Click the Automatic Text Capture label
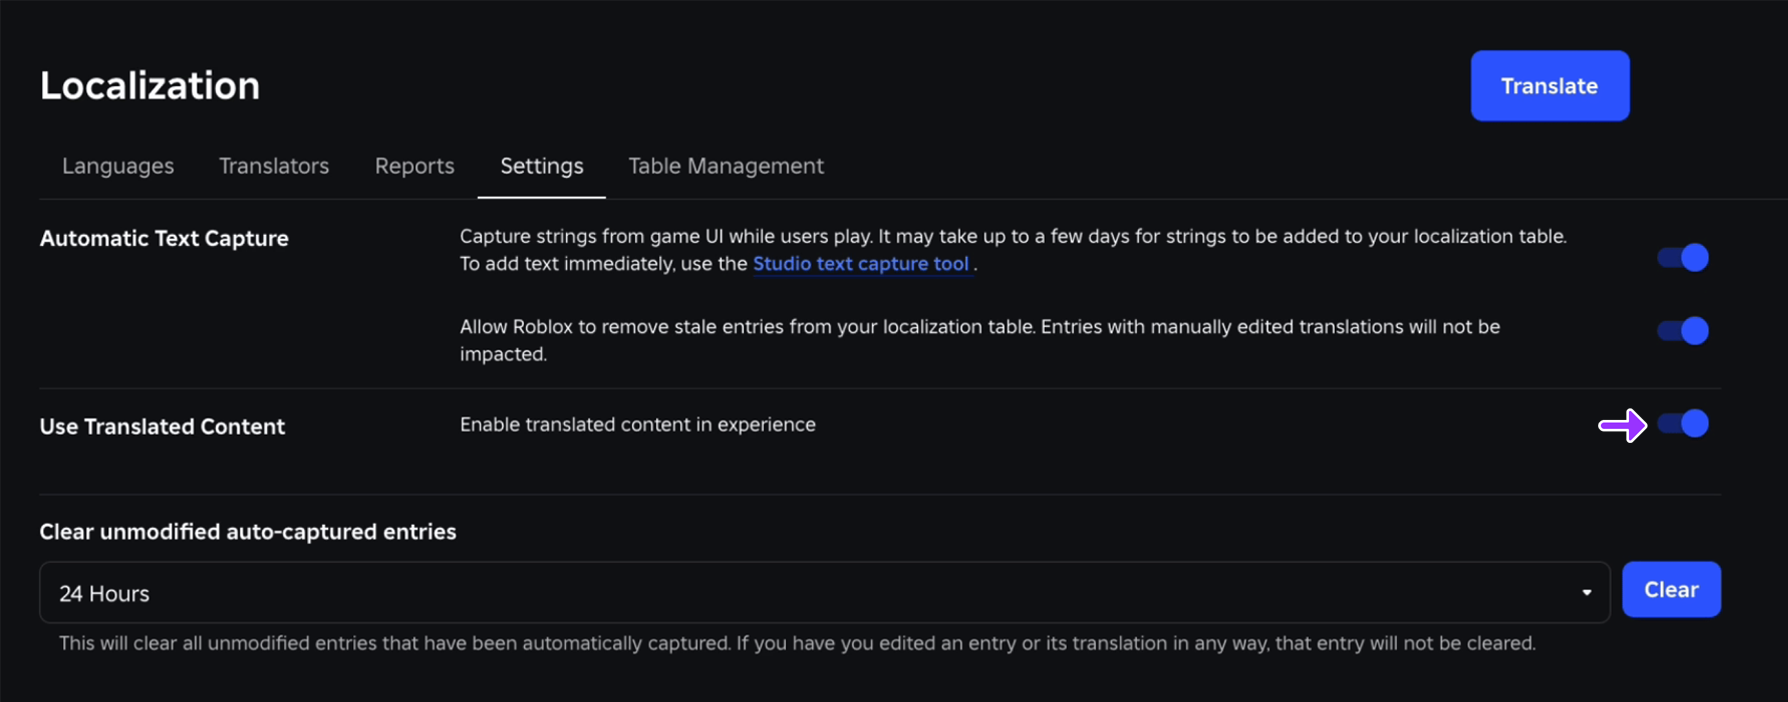Screen dimensions: 1788x702 click(164, 239)
